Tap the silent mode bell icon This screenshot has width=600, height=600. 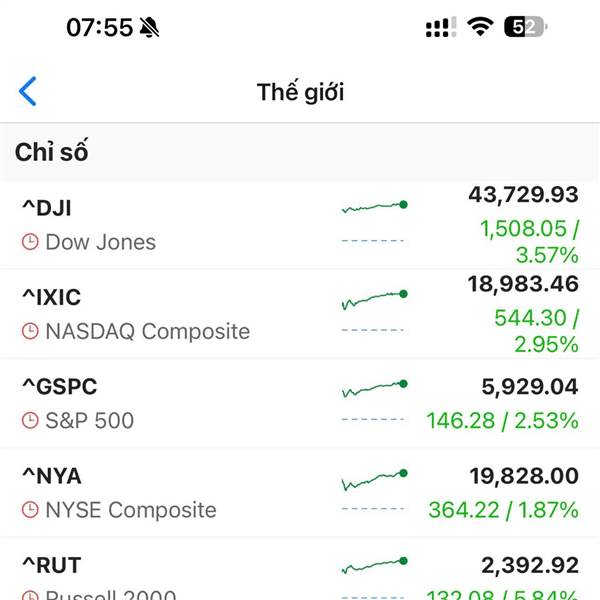point(149,28)
